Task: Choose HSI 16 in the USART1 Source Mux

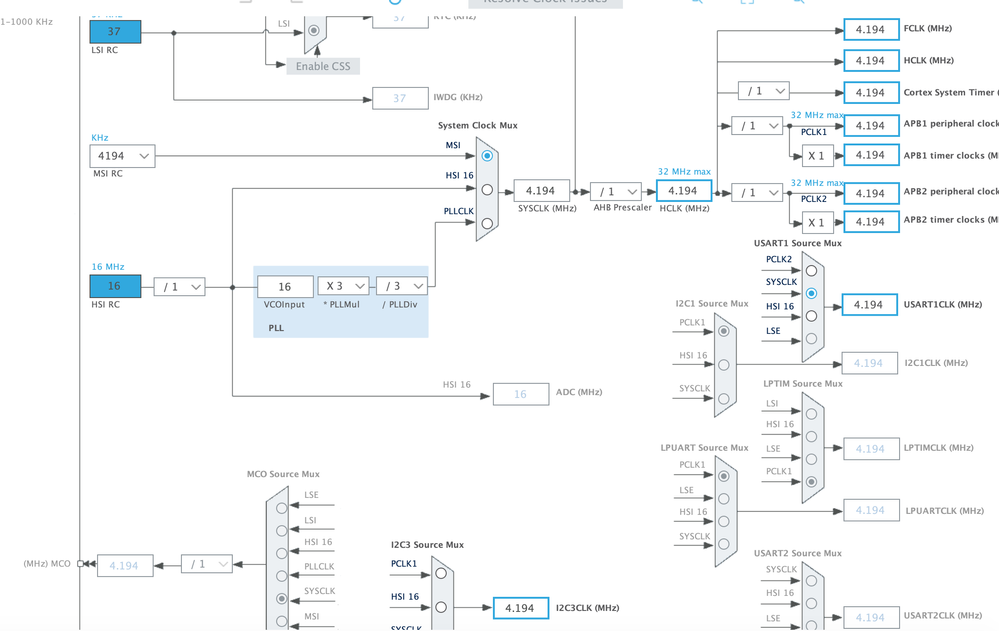Action: point(811,316)
